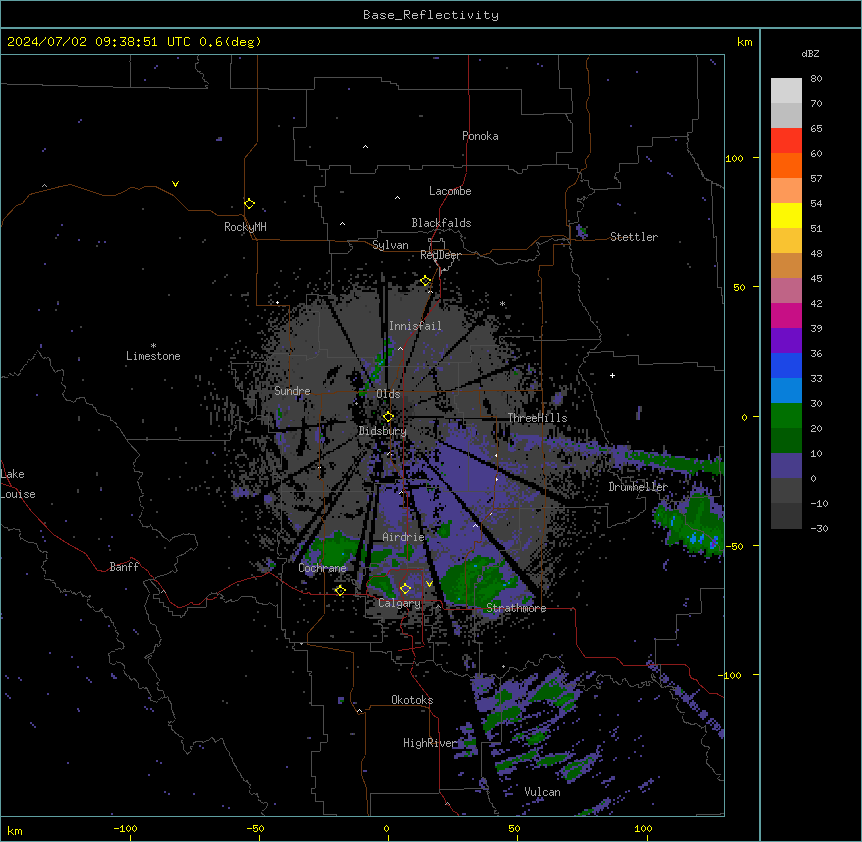Select the Sylvan label
This screenshot has width=862, height=842.
click(390, 245)
